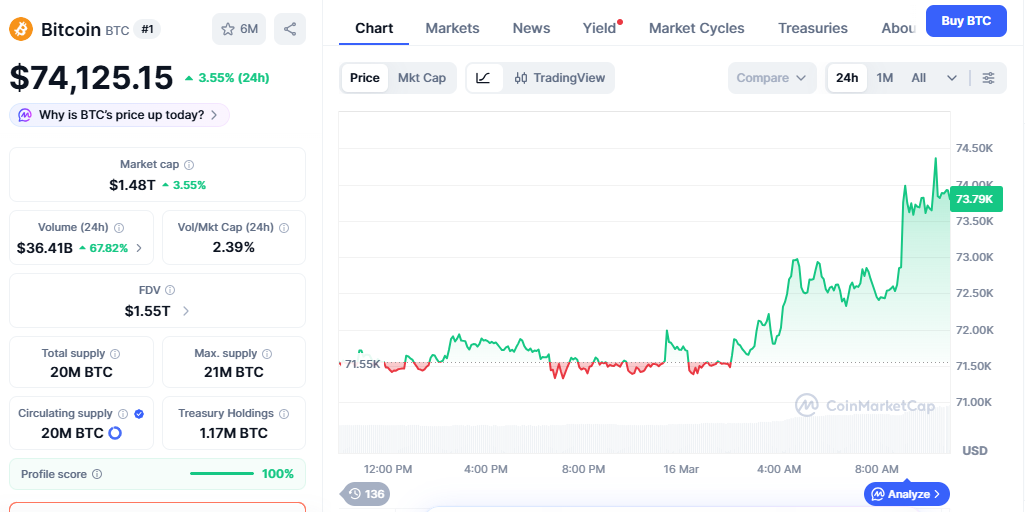
Task: Click info icon next to Profile score
Action: pos(97,474)
